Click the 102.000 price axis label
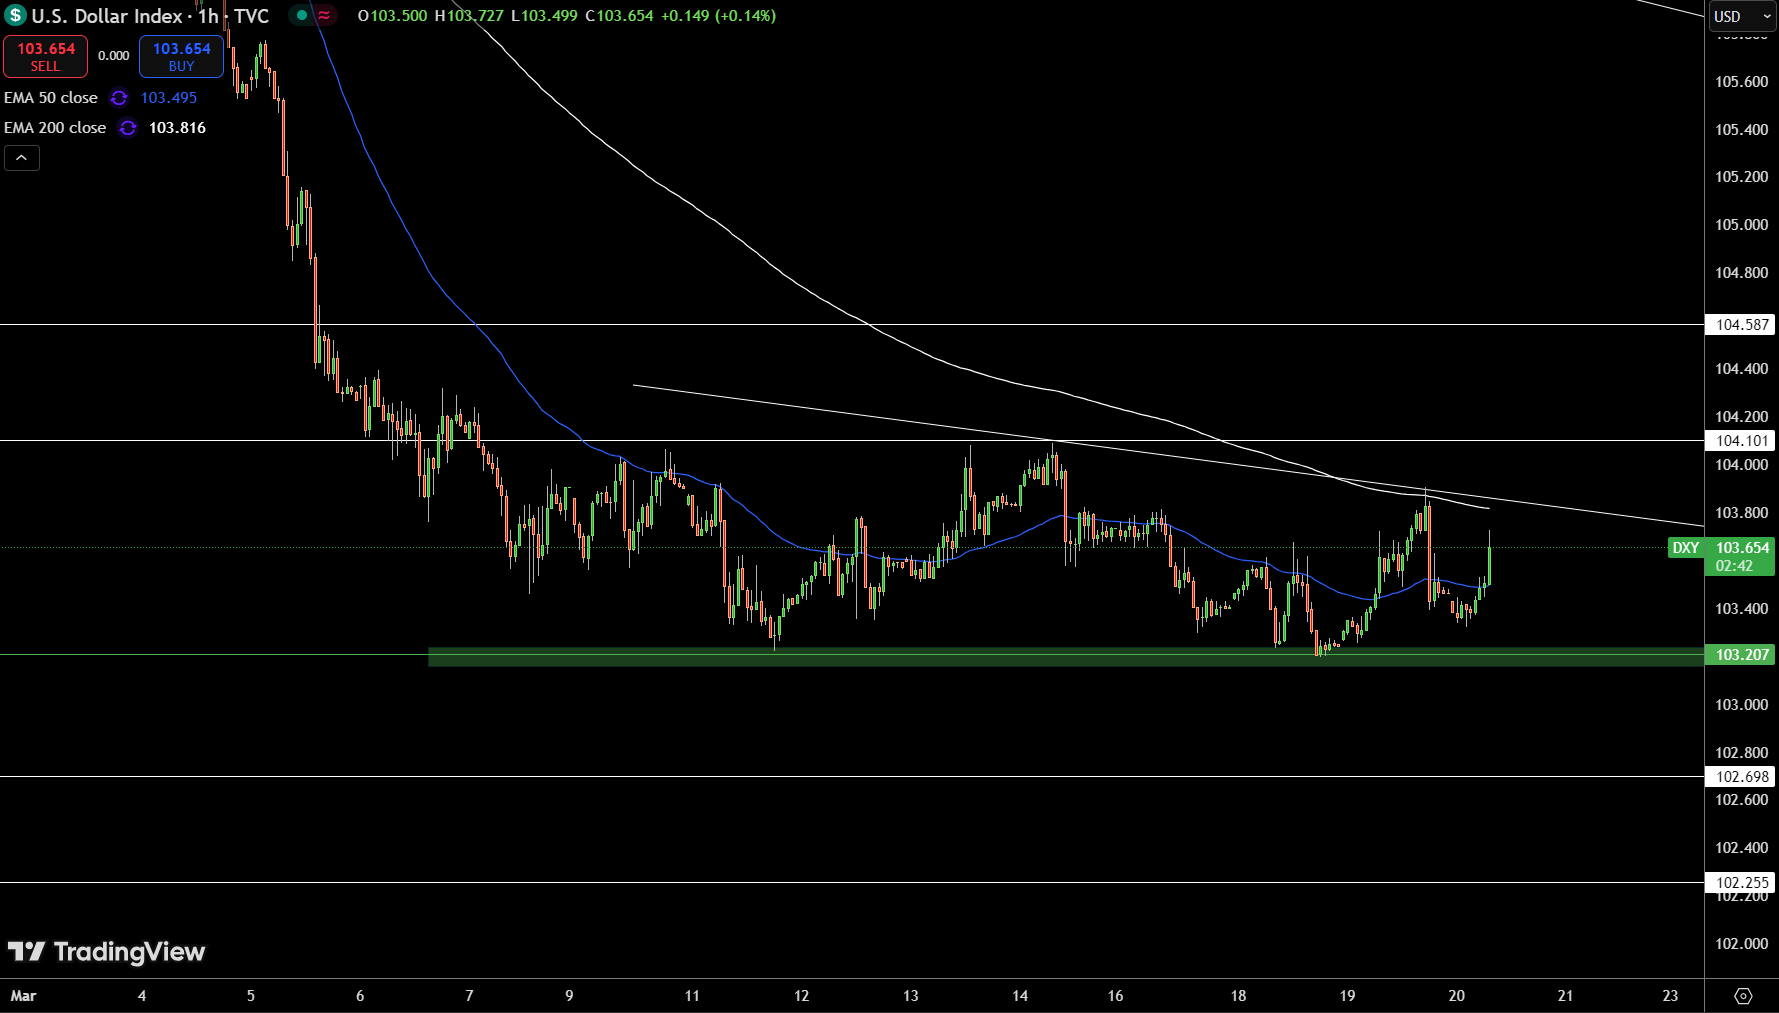Viewport: 1779px width, 1013px height. tap(1741, 944)
